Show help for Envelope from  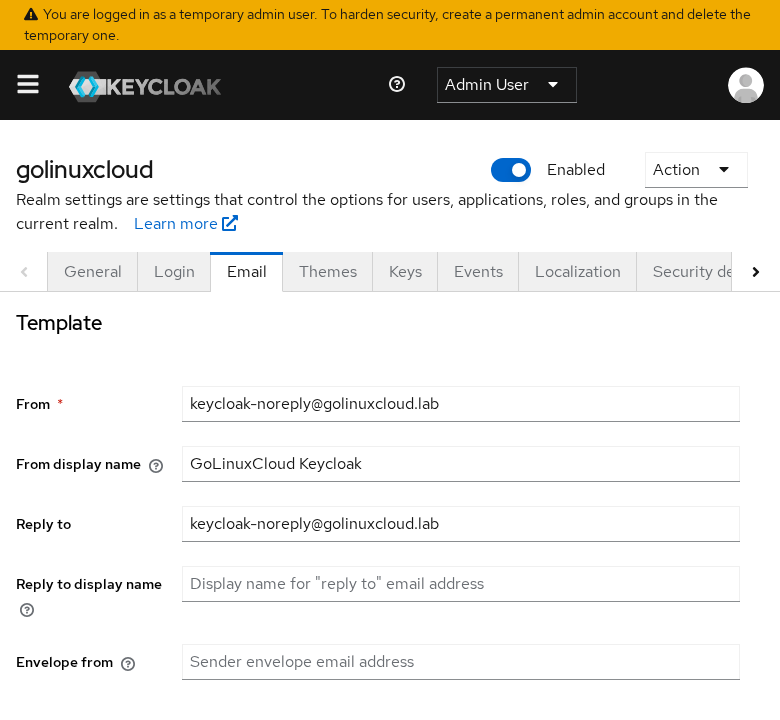point(128,664)
